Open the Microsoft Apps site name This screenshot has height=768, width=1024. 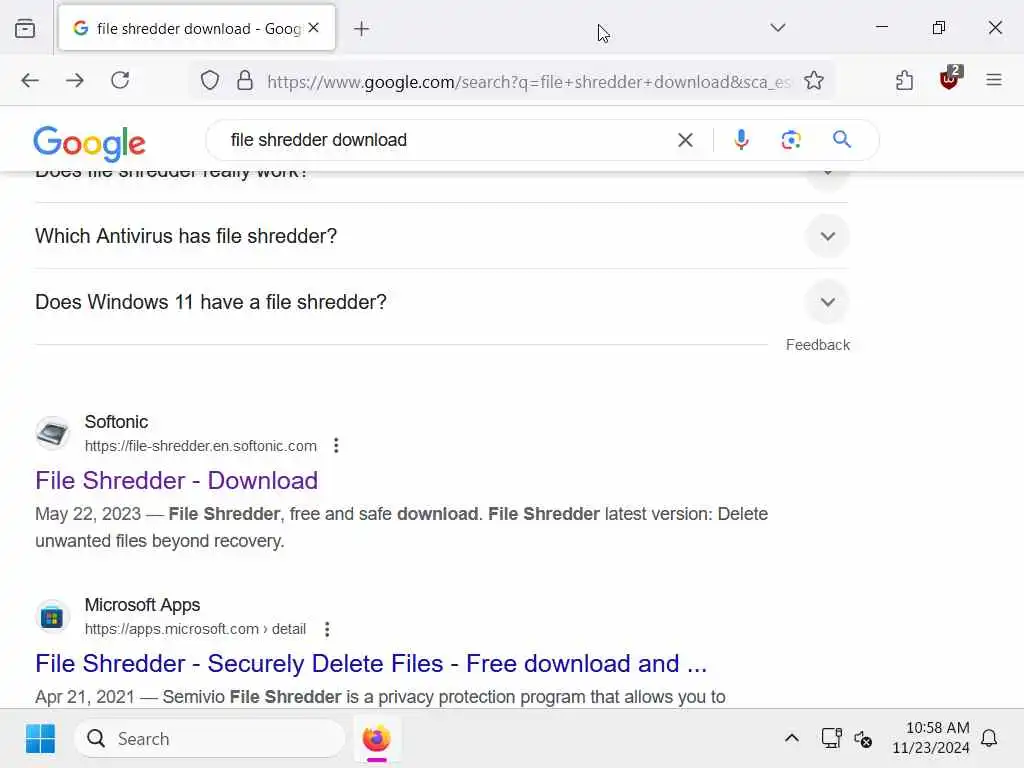click(x=142, y=605)
